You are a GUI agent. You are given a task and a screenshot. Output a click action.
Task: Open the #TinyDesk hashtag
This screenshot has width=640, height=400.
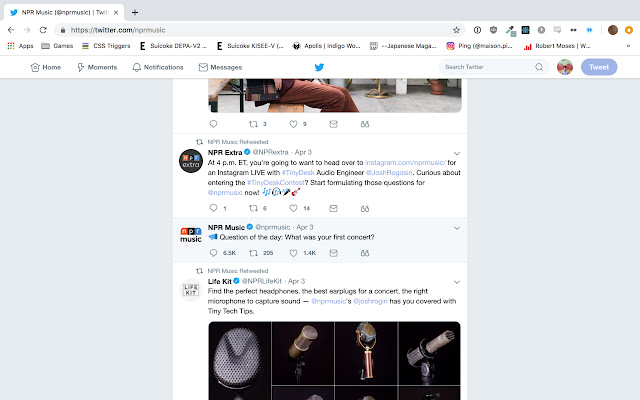[298, 173]
